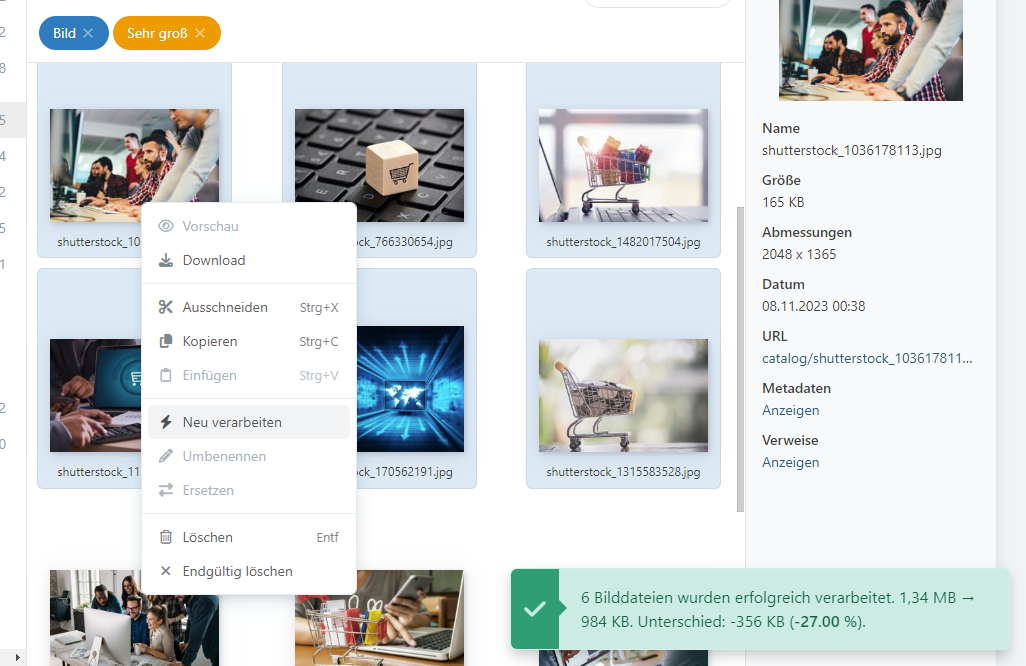Click the file list vertical scrollbar
Viewport: 1026px width, 666px height.
point(740,360)
